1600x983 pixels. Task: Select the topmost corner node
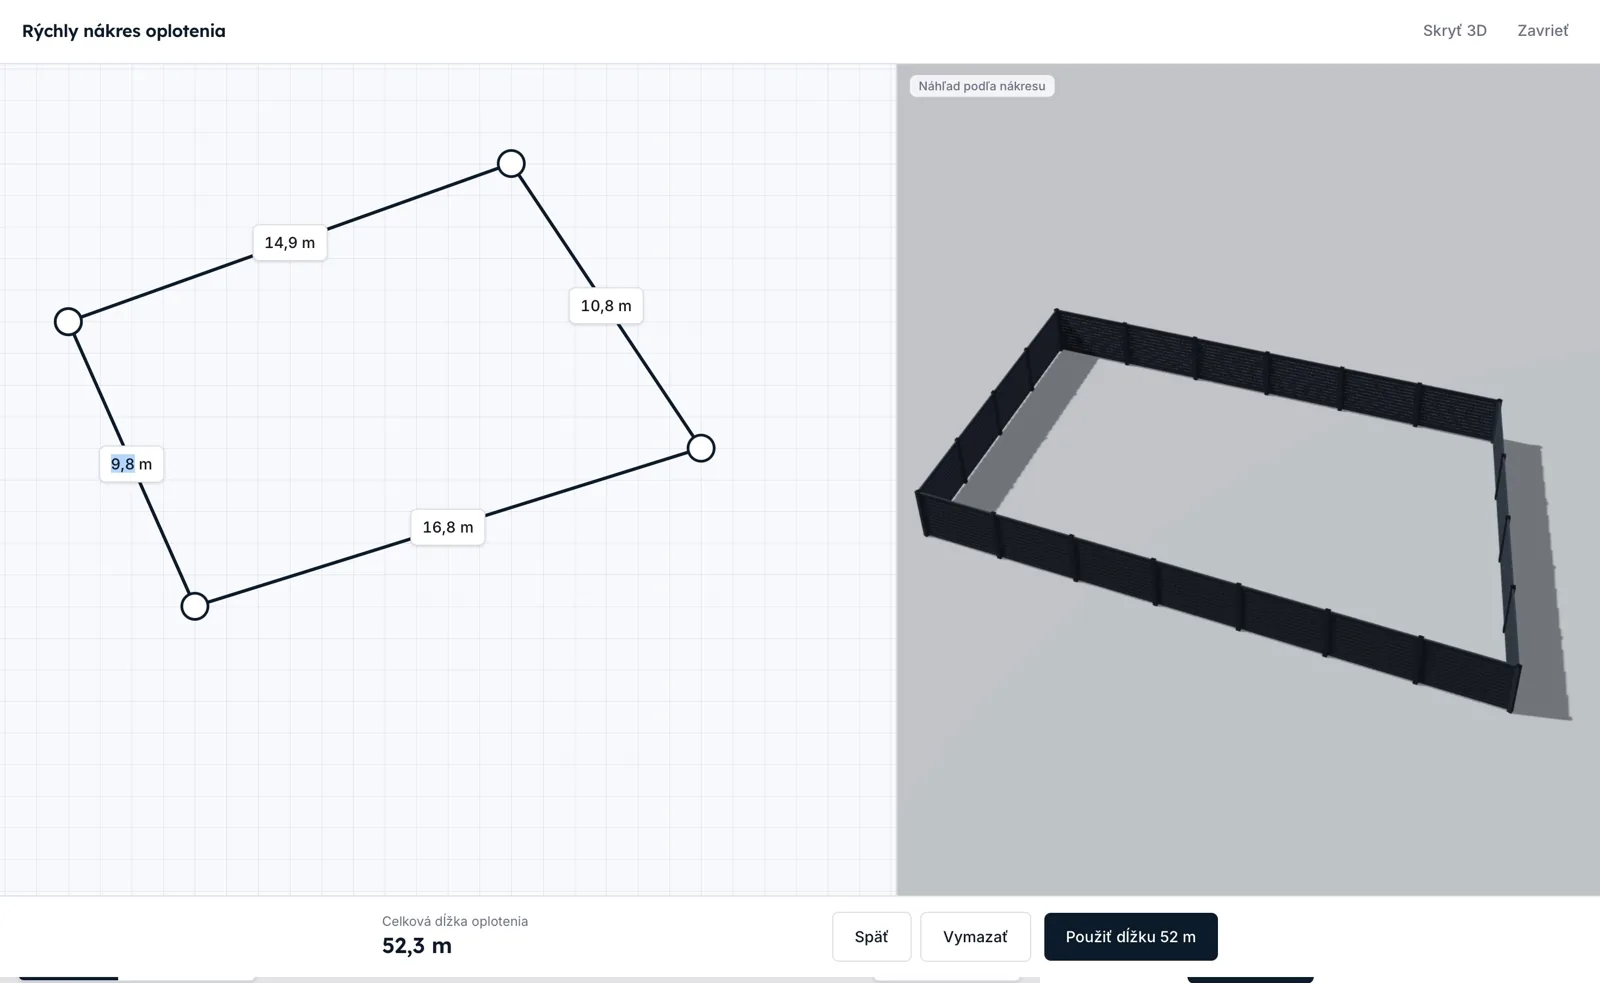(x=511, y=163)
